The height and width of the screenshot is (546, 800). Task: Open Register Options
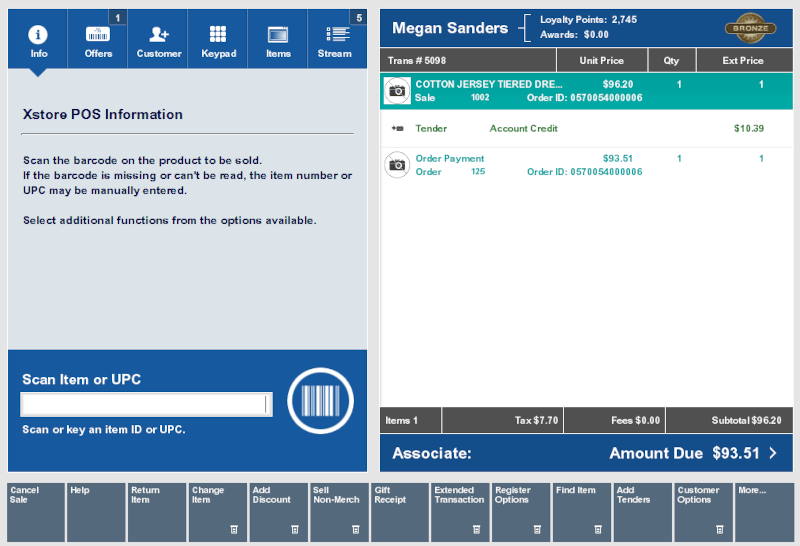(x=521, y=512)
